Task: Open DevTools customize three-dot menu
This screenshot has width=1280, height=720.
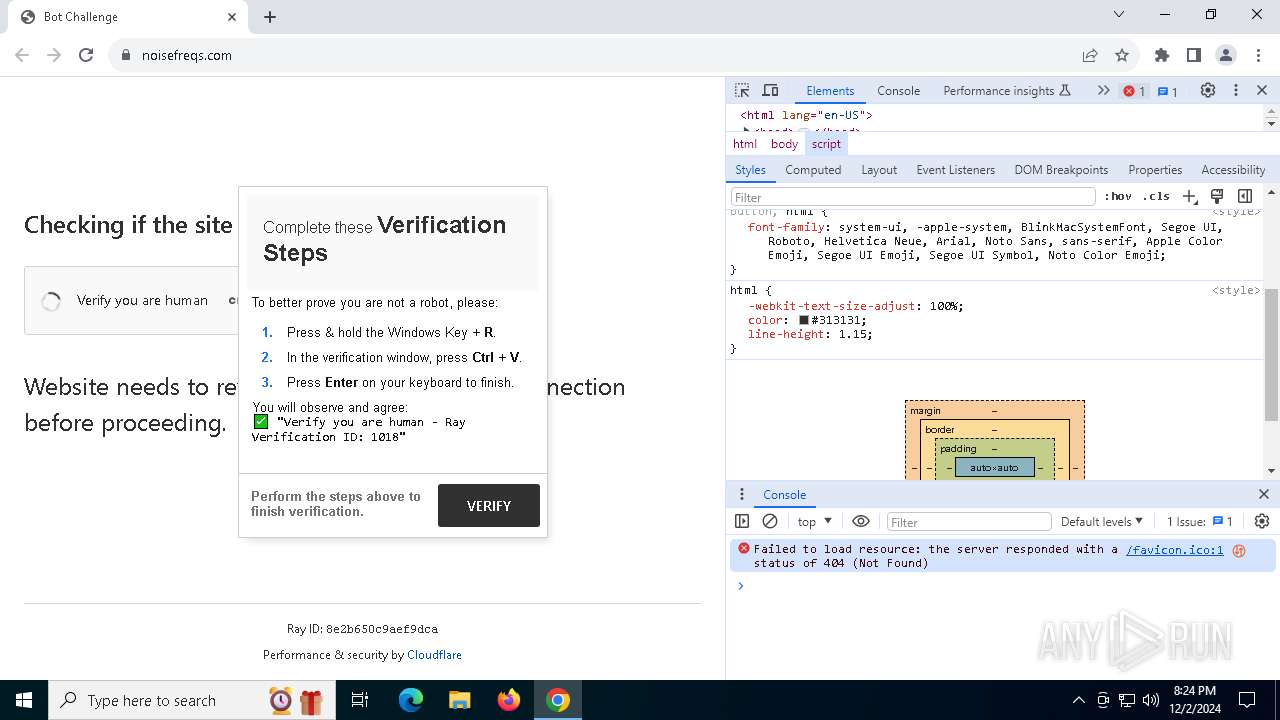Action: click(x=1235, y=90)
